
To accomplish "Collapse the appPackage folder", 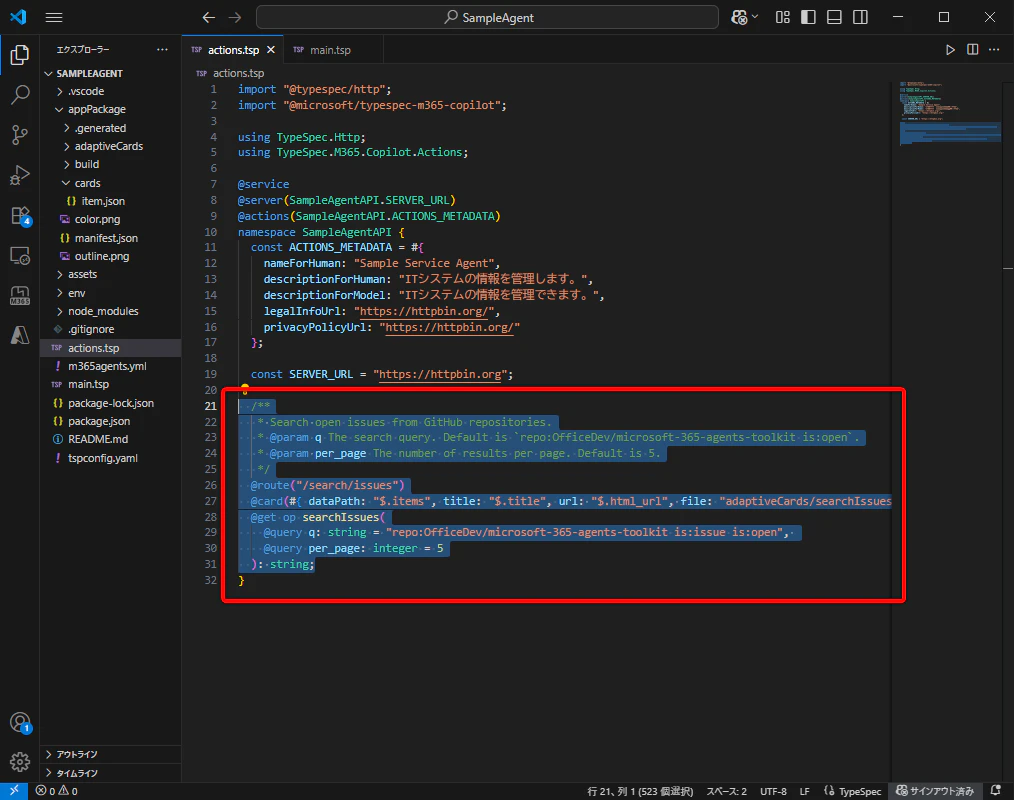I will point(96,109).
